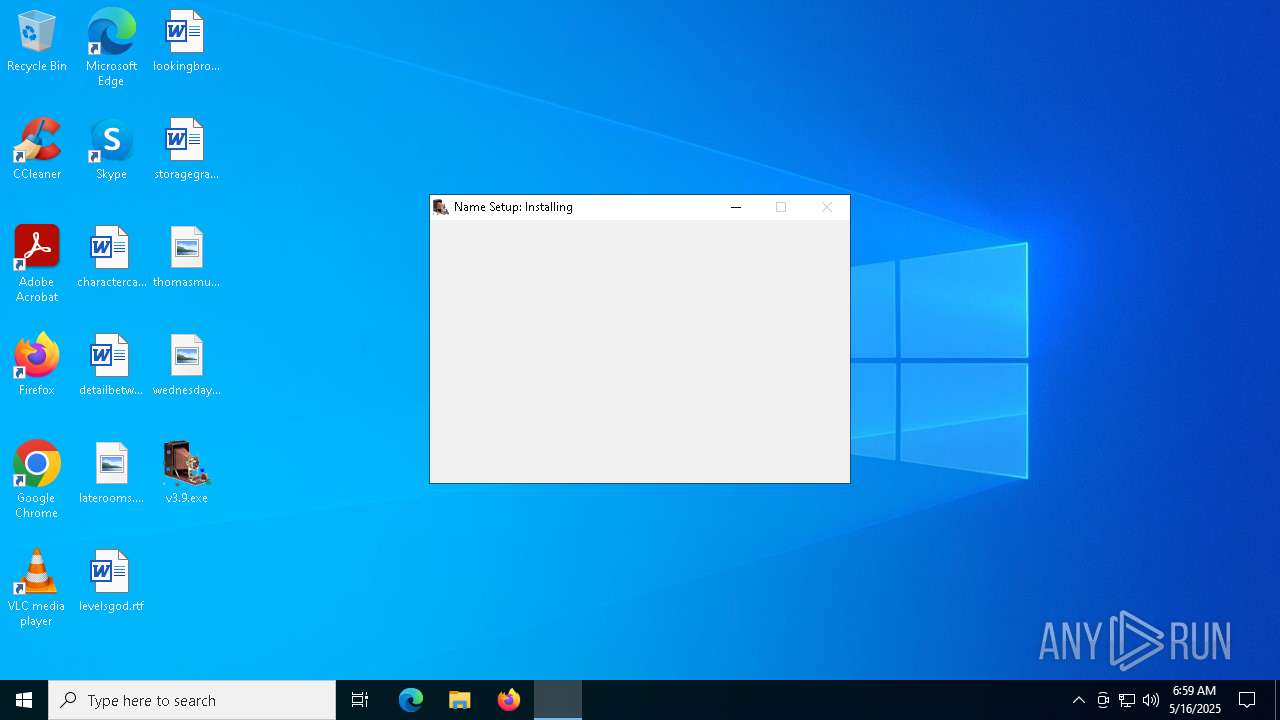This screenshot has width=1280, height=720.
Task: Minimize the Name Setup installer window
Action: click(x=736, y=207)
